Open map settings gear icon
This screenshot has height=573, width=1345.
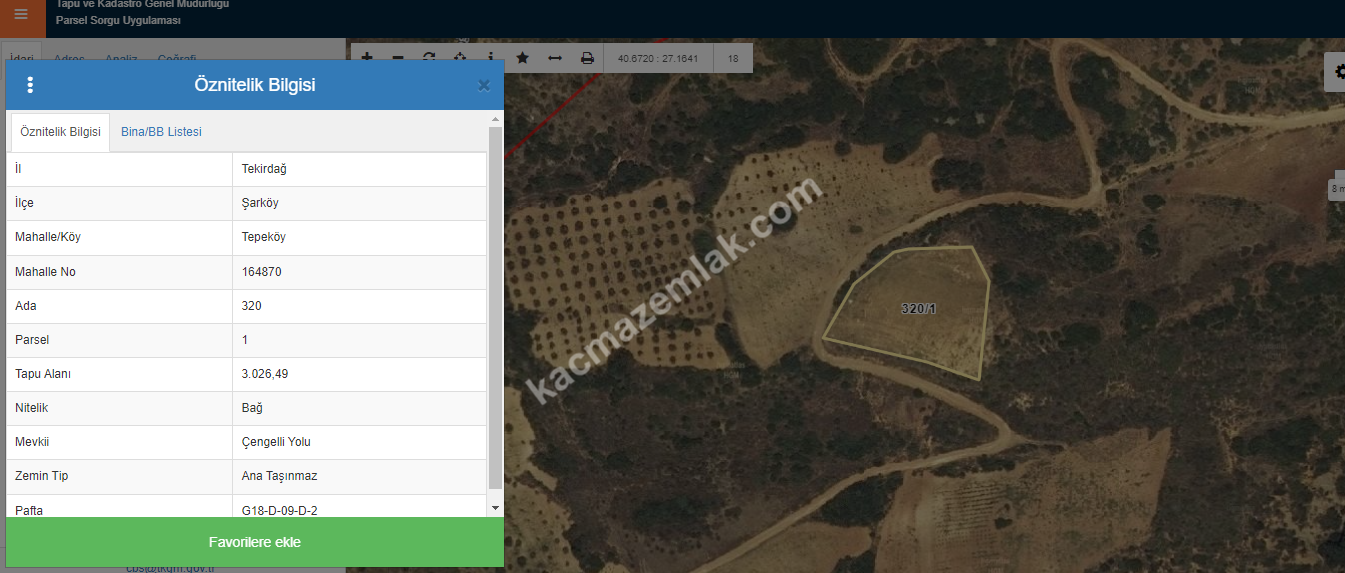[x=1337, y=72]
